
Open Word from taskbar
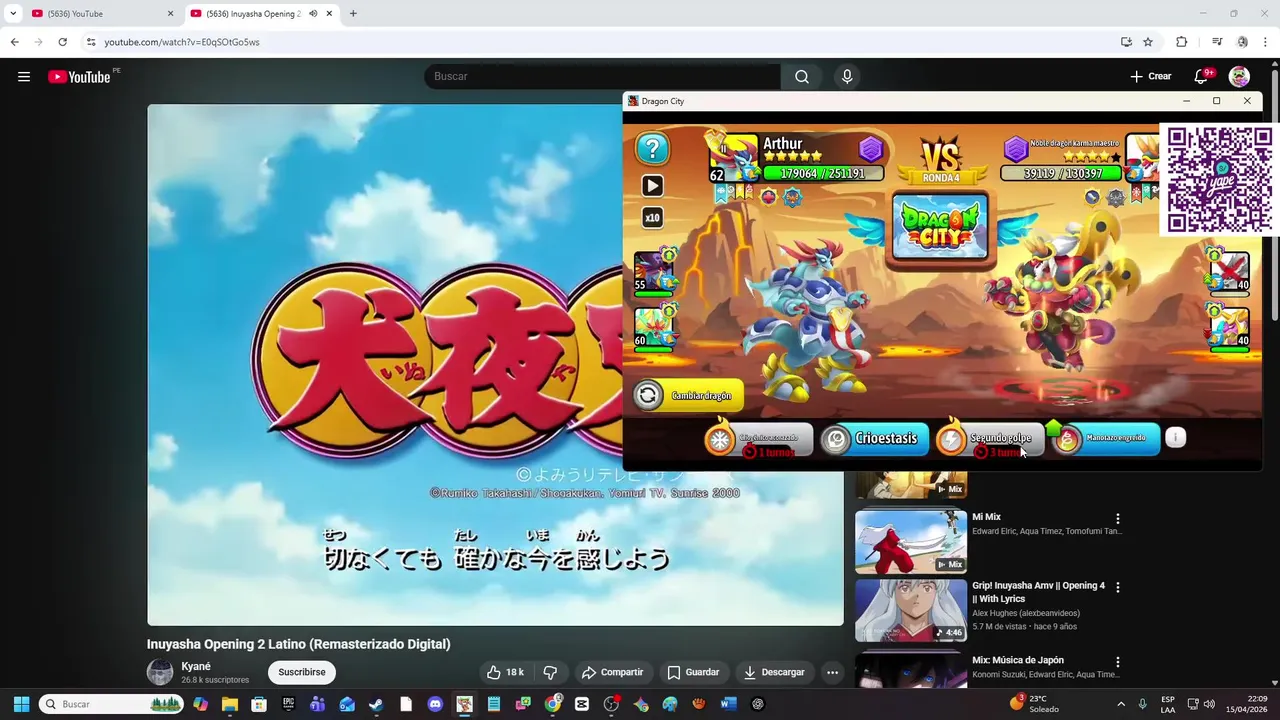coord(728,704)
